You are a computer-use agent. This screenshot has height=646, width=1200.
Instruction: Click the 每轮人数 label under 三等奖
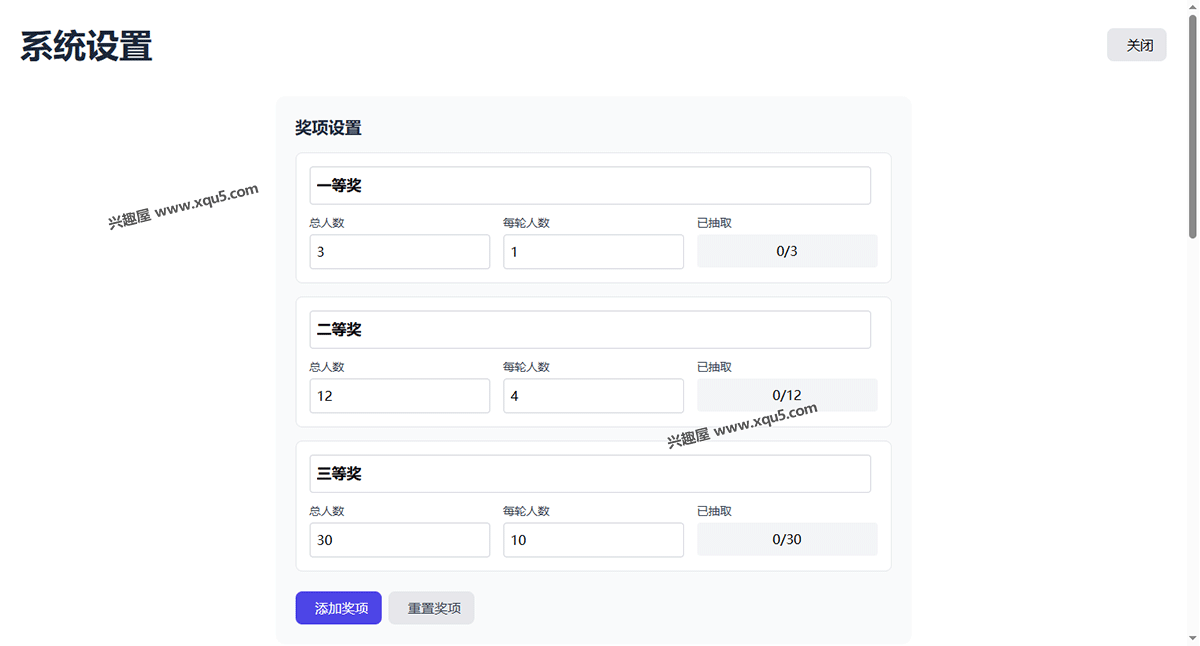(x=526, y=511)
